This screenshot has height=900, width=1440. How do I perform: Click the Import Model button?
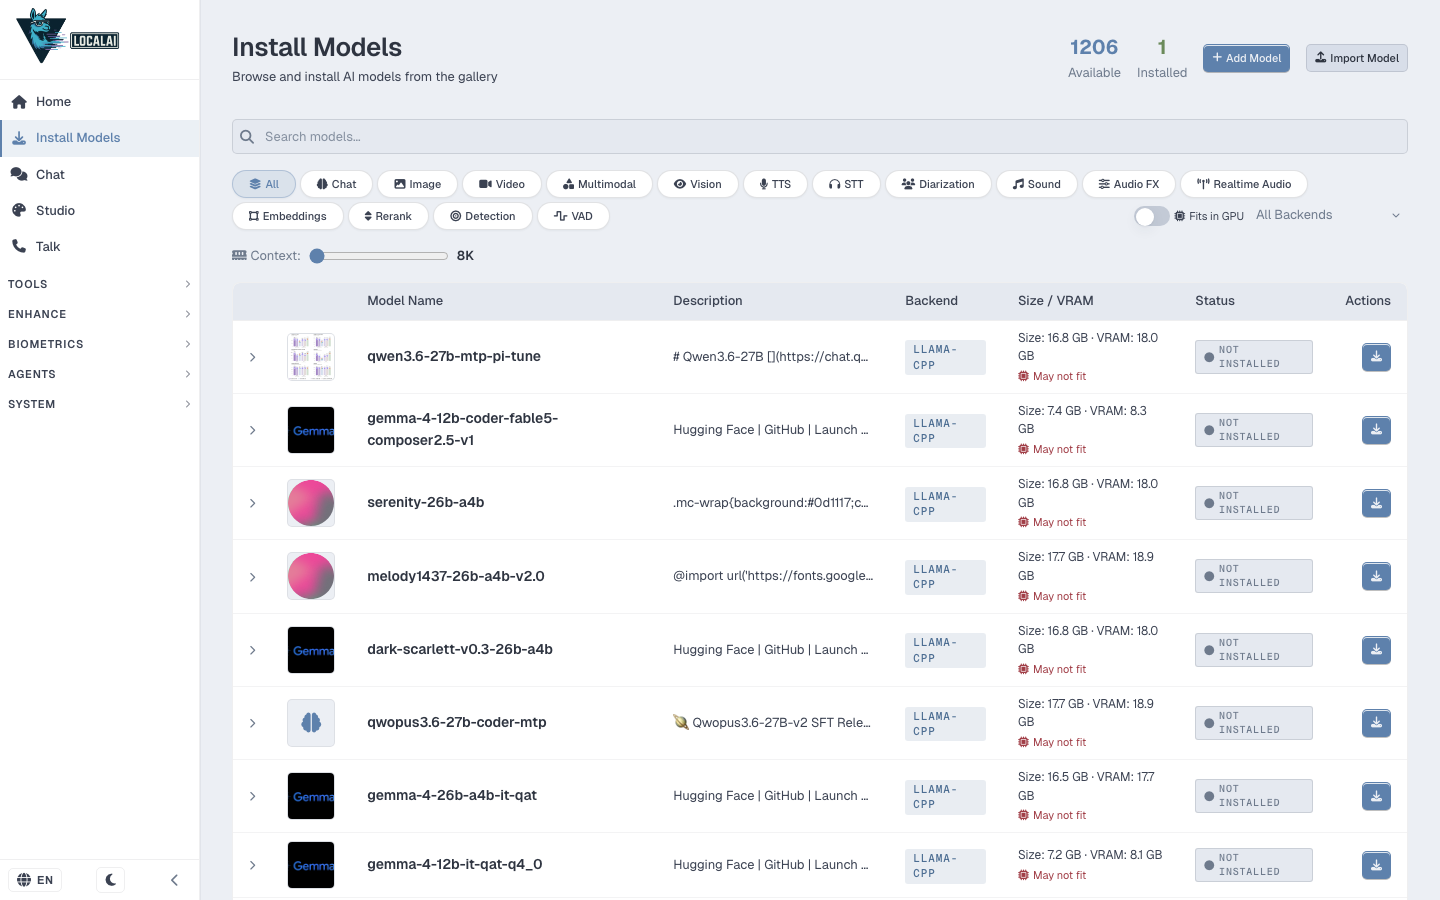1356,58
